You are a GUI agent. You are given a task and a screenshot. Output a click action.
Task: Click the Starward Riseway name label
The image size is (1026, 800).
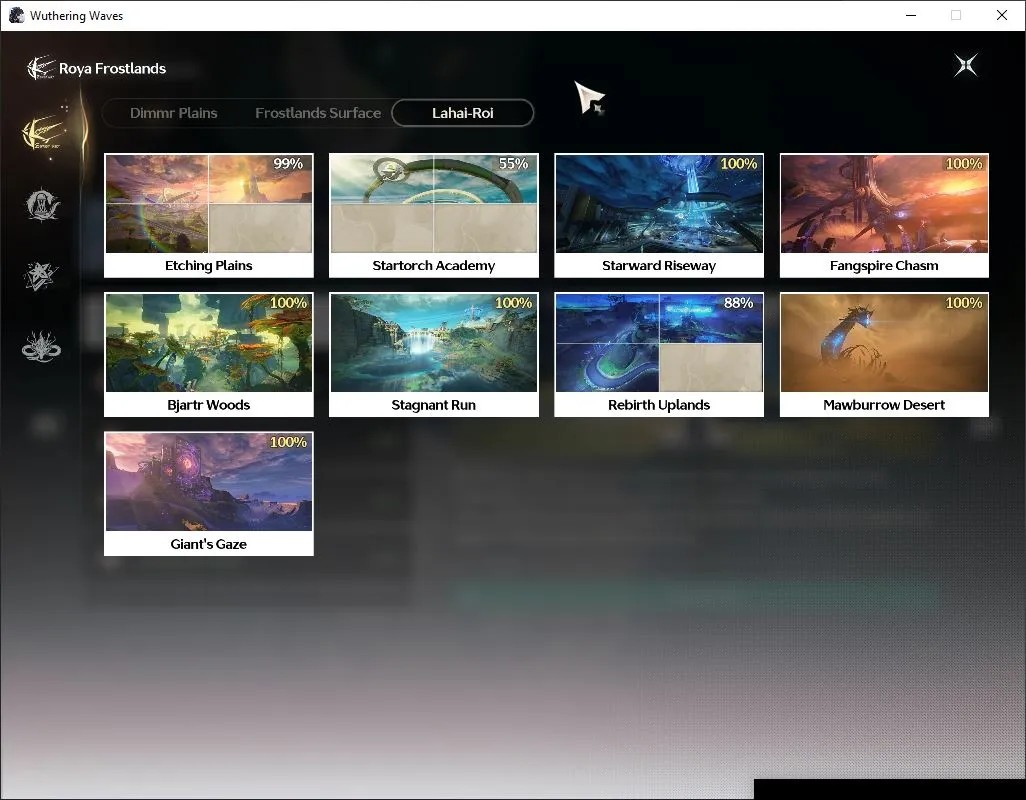(x=659, y=266)
